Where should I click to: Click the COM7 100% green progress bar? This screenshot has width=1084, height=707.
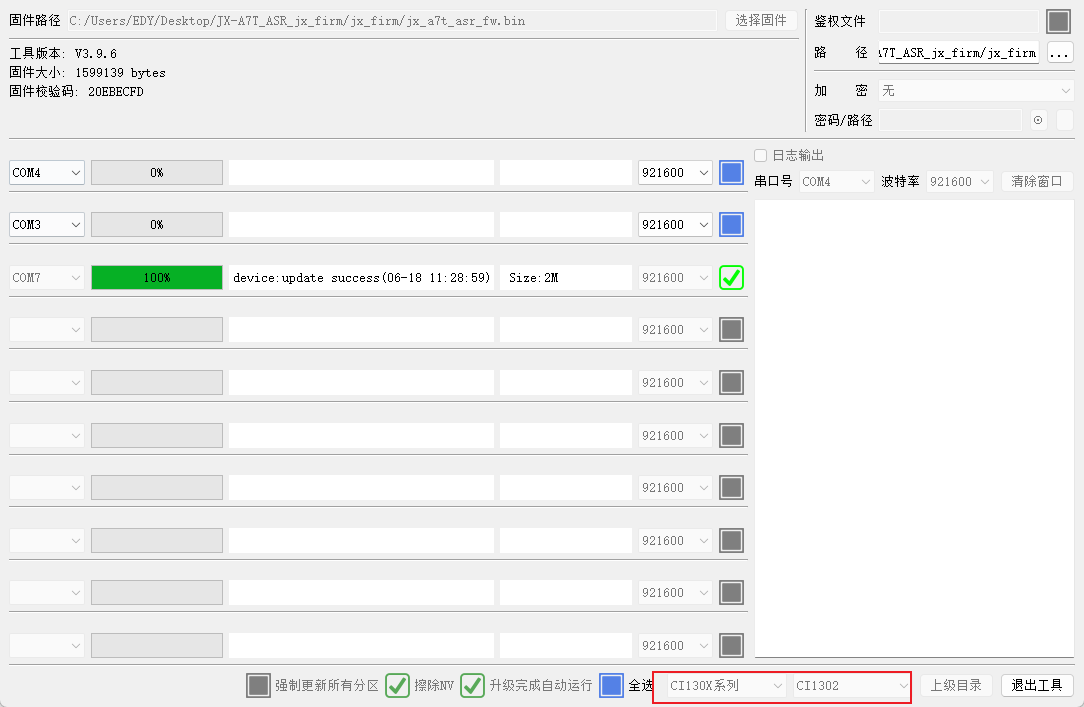157,278
